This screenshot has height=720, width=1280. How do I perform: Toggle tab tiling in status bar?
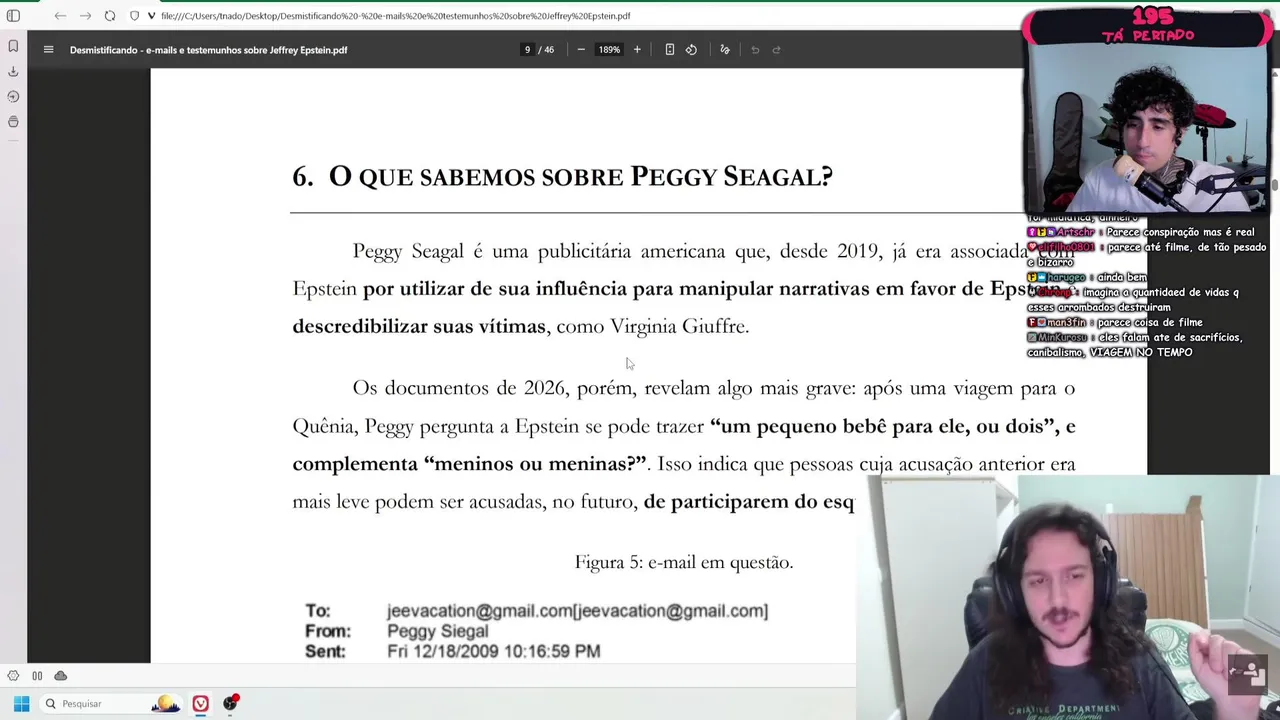coord(37,676)
